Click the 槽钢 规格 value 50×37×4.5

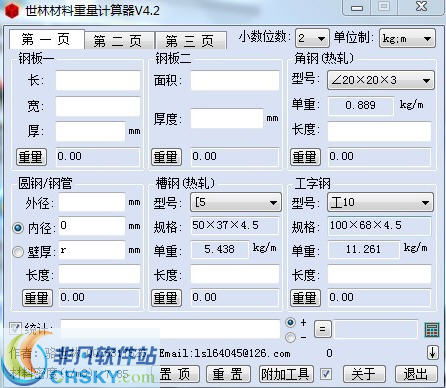pos(235,226)
